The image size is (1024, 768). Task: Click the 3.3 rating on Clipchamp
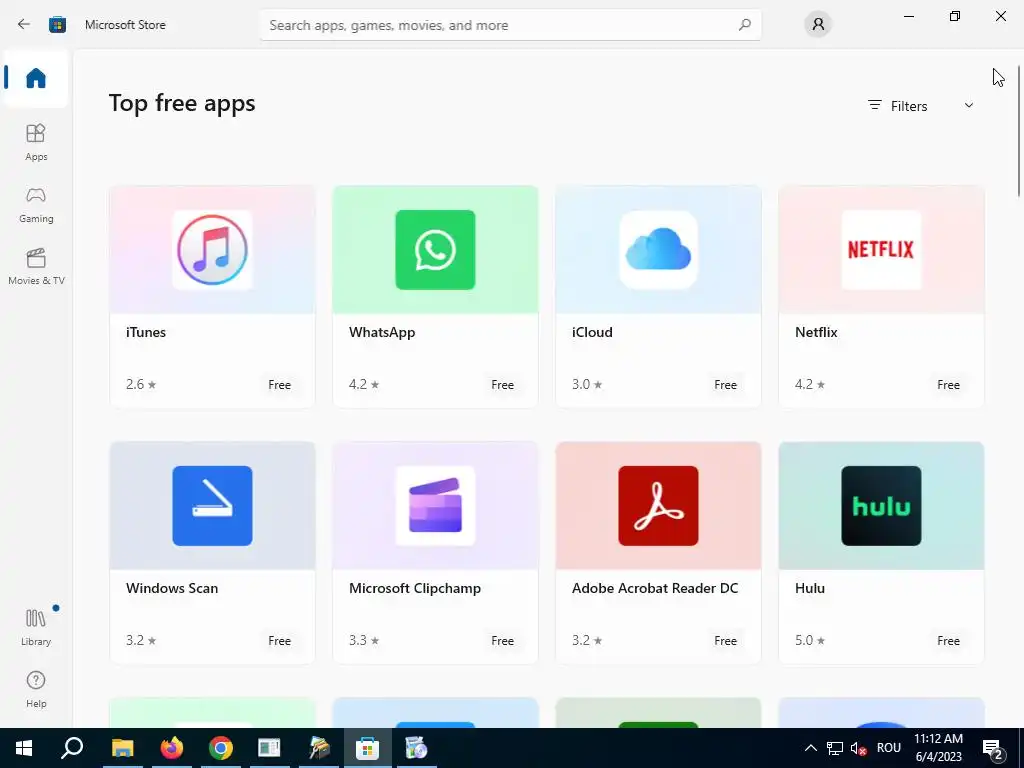pos(364,640)
